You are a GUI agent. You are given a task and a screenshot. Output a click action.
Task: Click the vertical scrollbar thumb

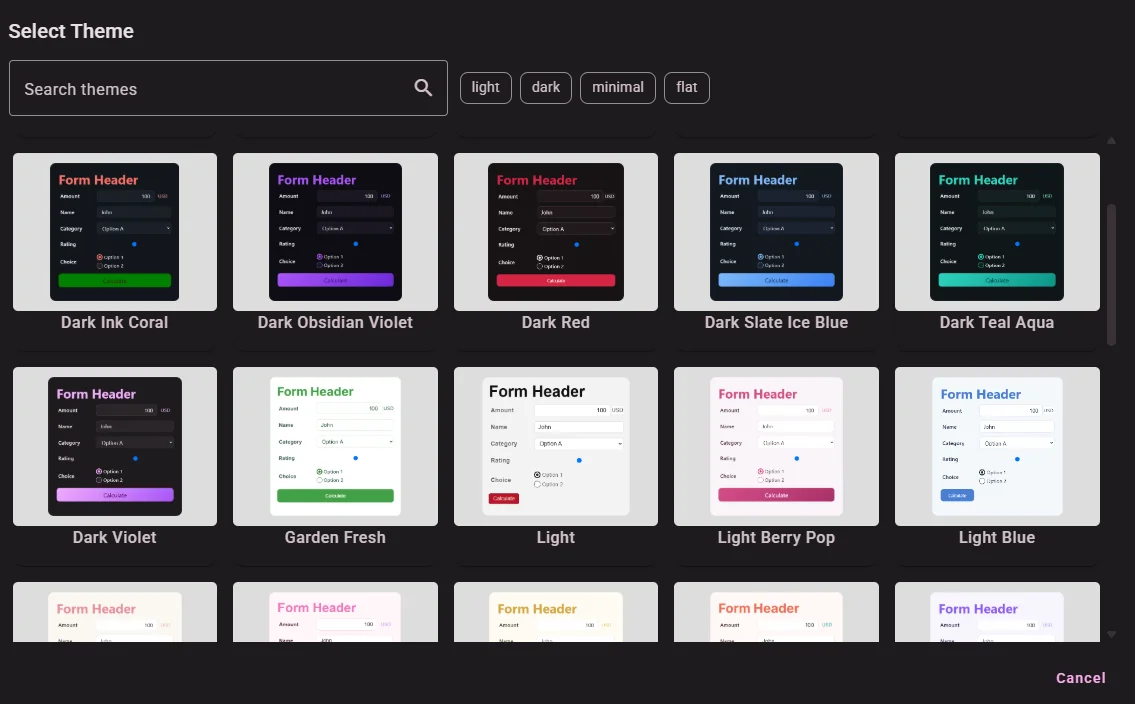[x=1111, y=275]
